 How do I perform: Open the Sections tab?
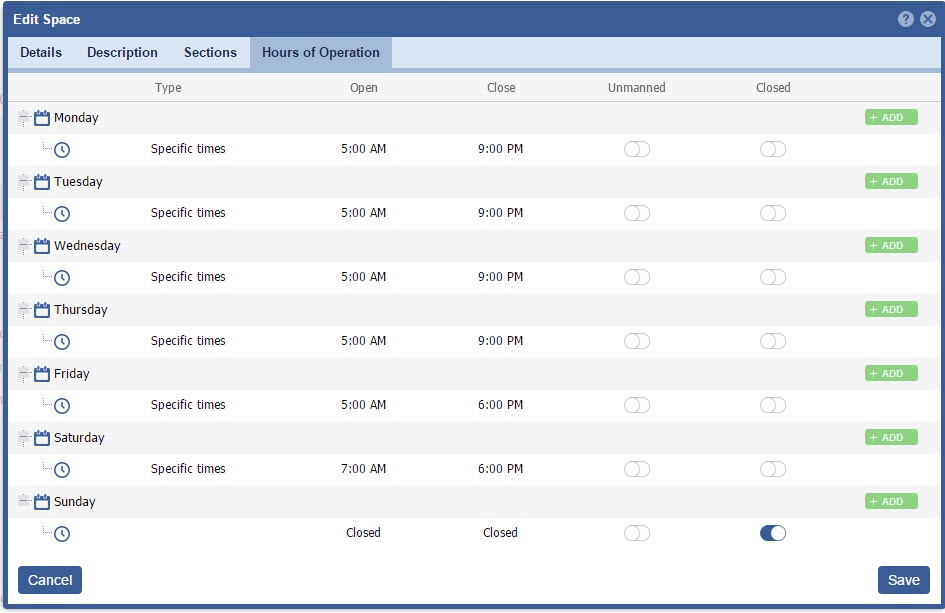coord(210,53)
